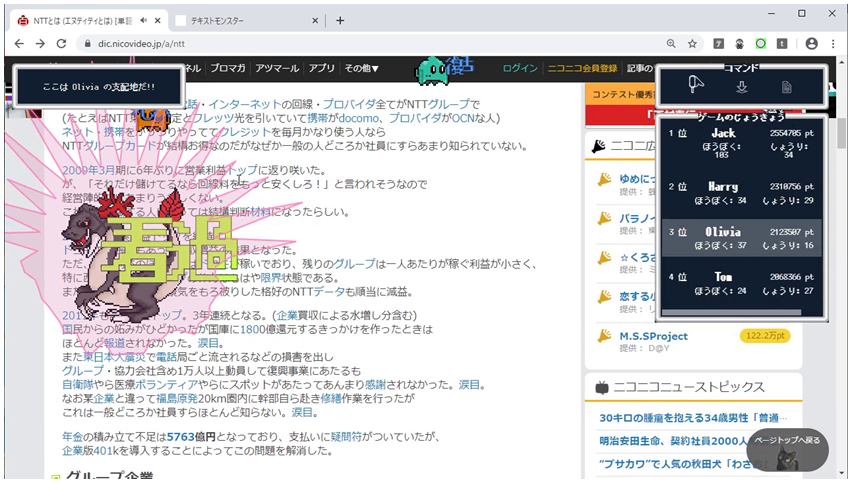Click the 福島原発 link
This screenshot has width=852, height=483.
(x=177, y=398)
